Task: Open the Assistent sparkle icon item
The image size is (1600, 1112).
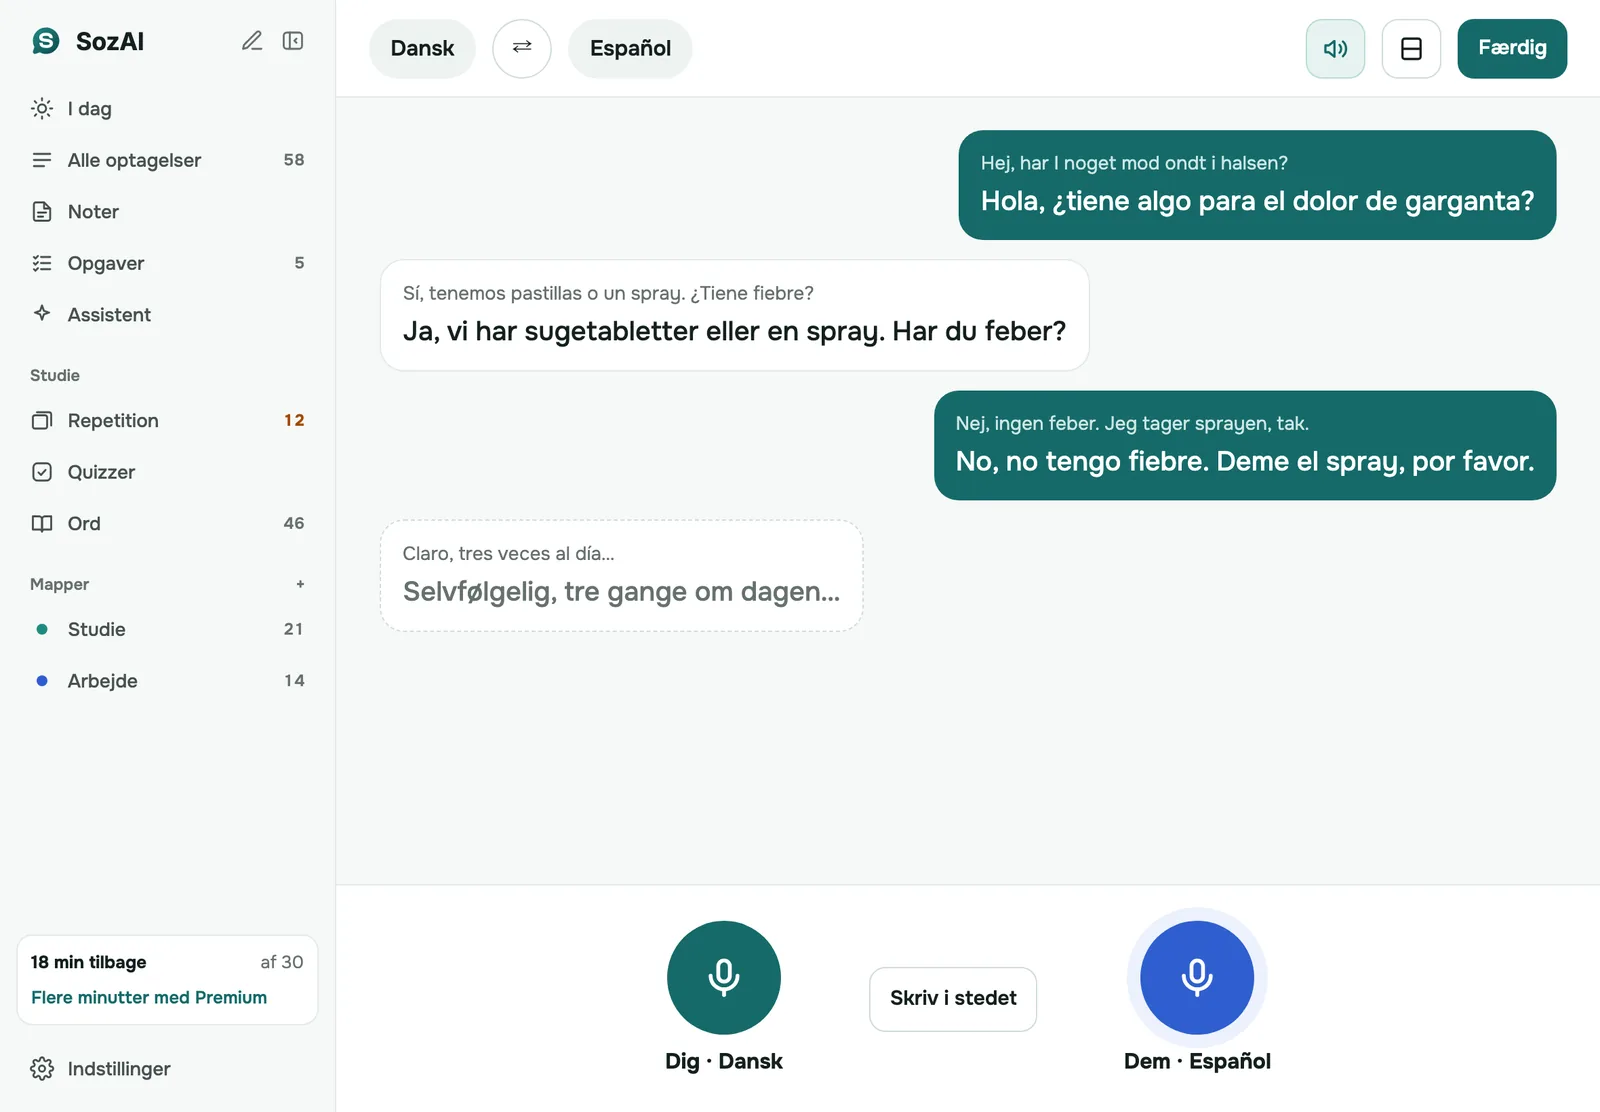Action: pos(167,314)
